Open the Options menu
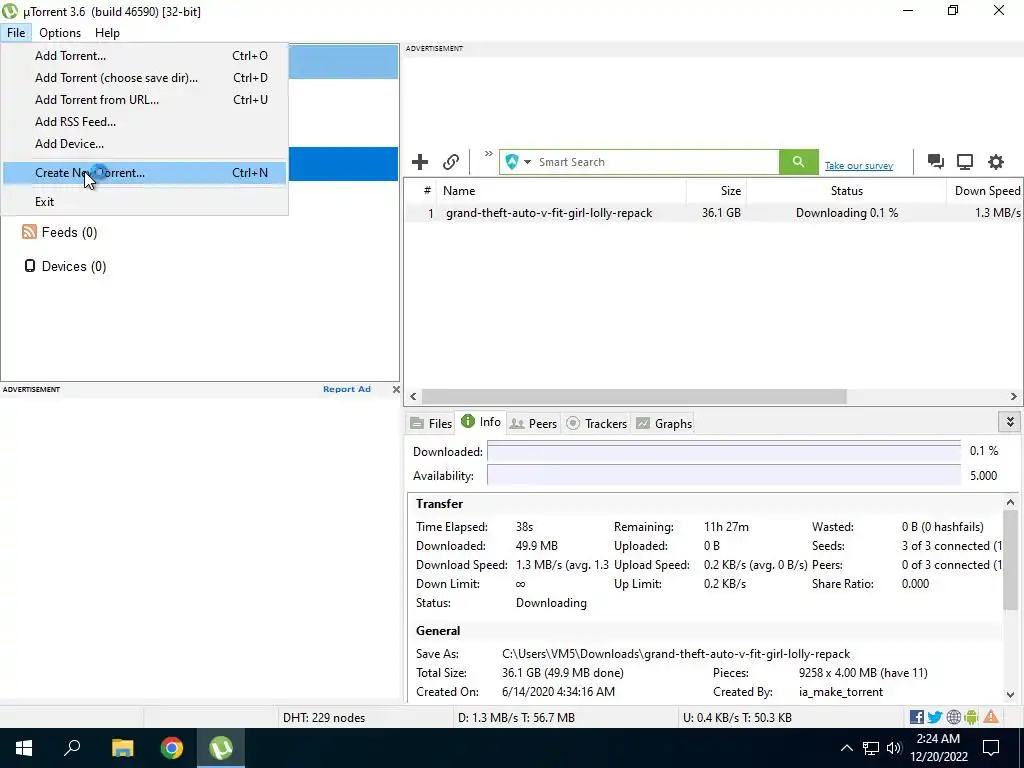 point(60,33)
